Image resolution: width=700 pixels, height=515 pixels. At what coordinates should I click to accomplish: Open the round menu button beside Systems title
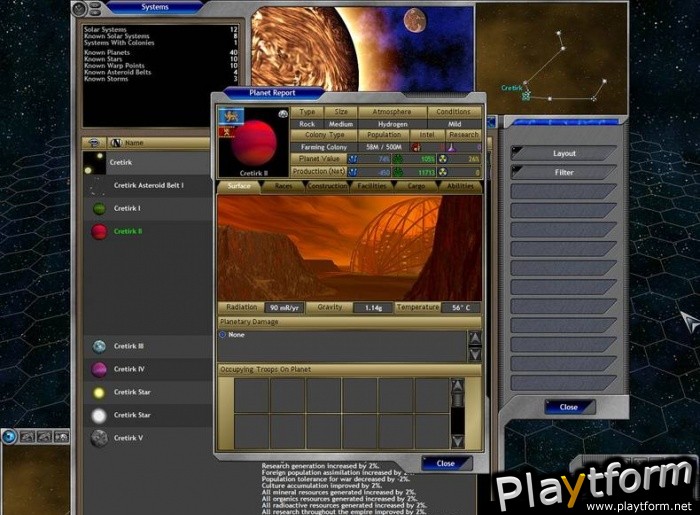coord(79,8)
